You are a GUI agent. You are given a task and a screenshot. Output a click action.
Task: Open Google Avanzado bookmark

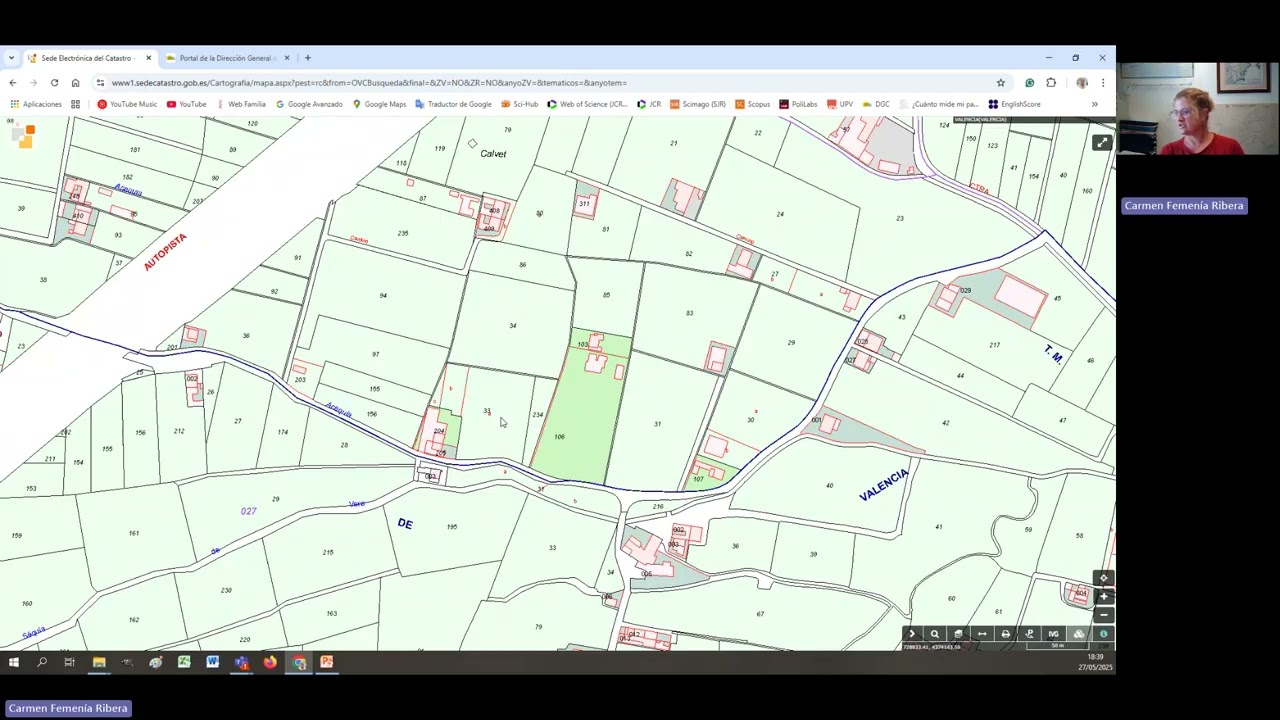click(x=309, y=104)
